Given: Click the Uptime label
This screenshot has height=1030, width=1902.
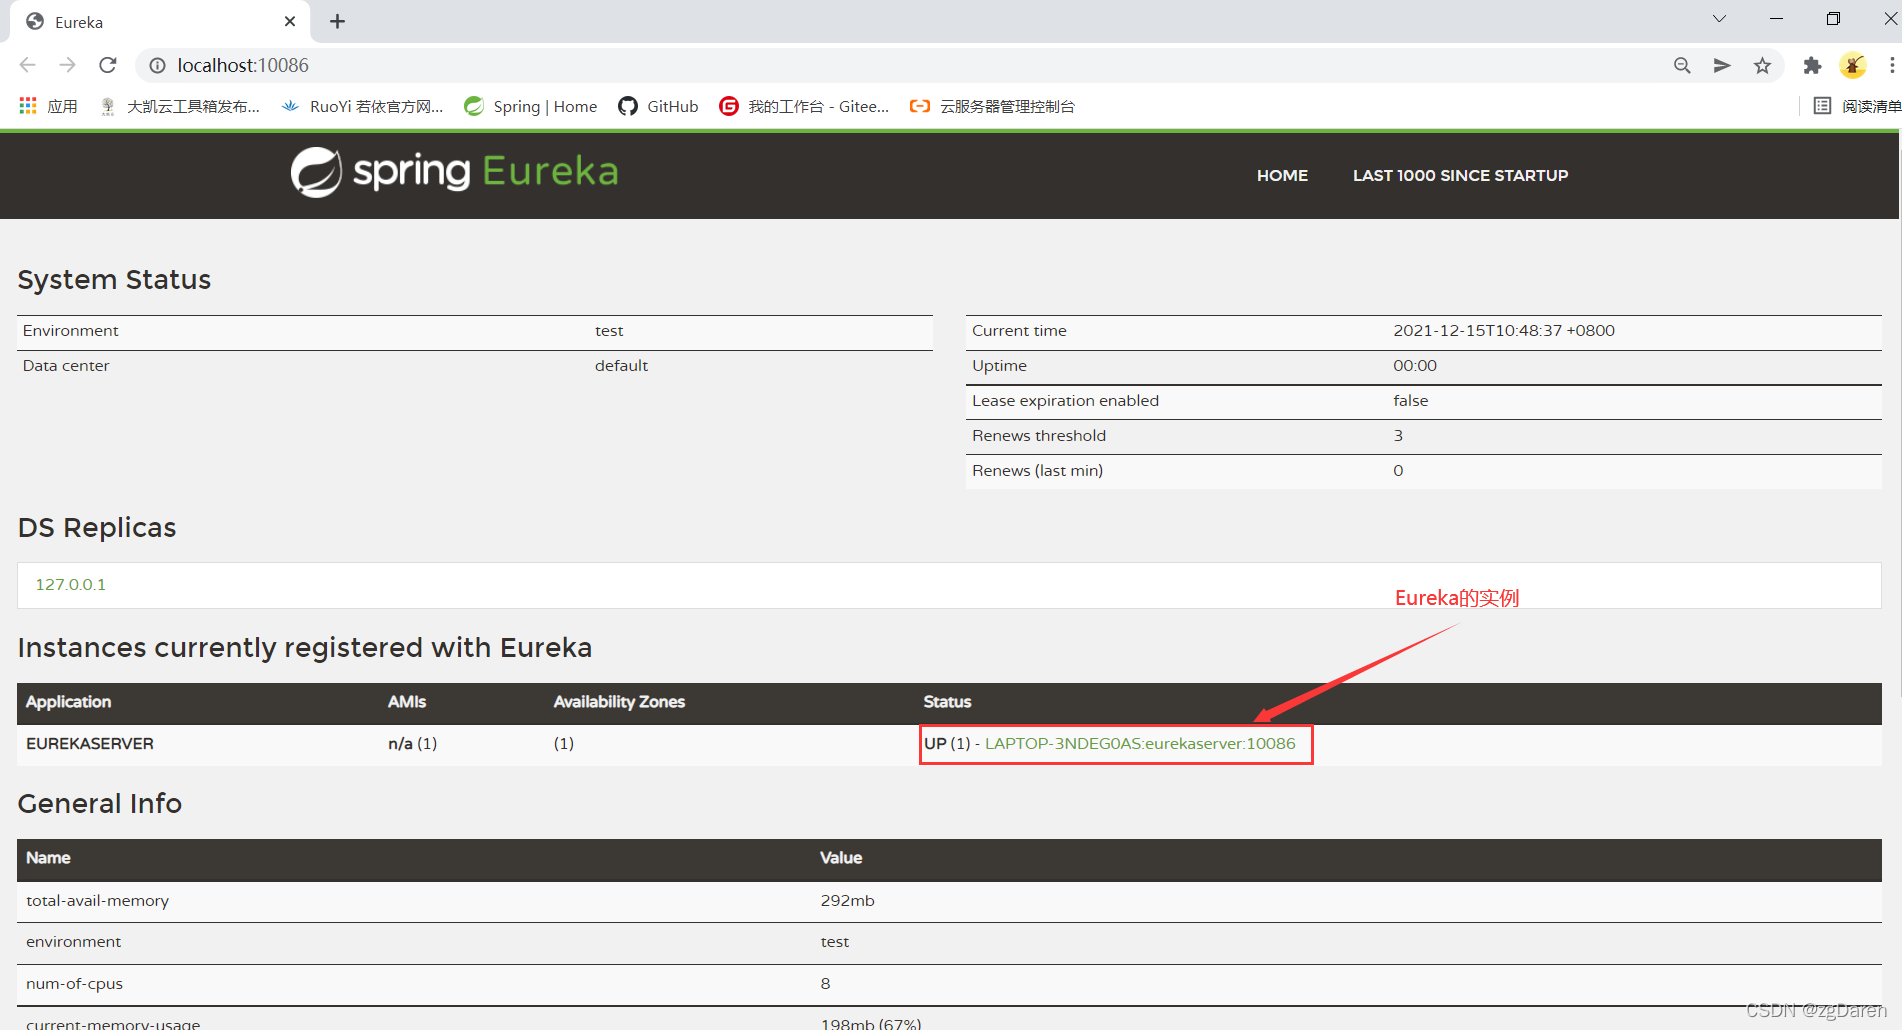Looking at the screenshot, I should [x=999, y=366].
